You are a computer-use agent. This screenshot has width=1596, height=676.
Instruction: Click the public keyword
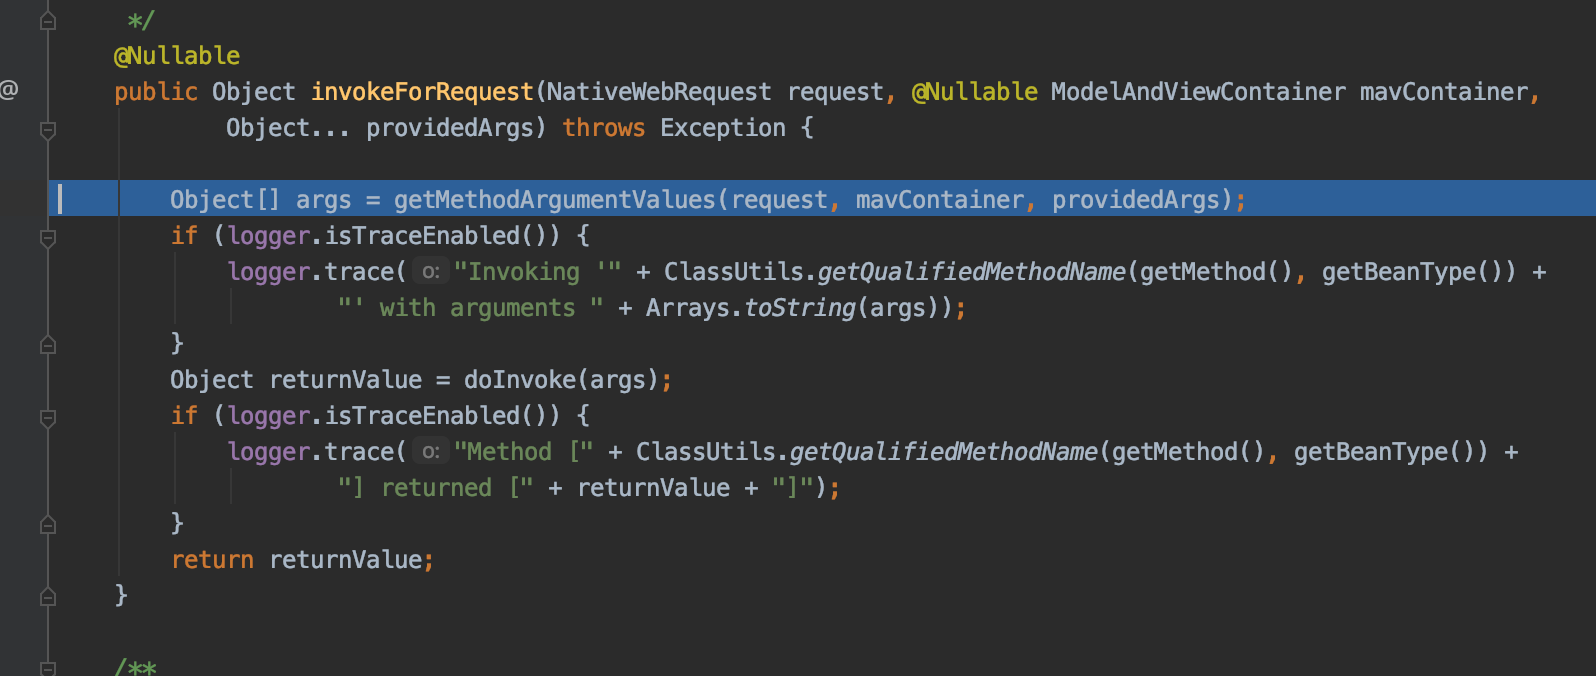[156, 92]
